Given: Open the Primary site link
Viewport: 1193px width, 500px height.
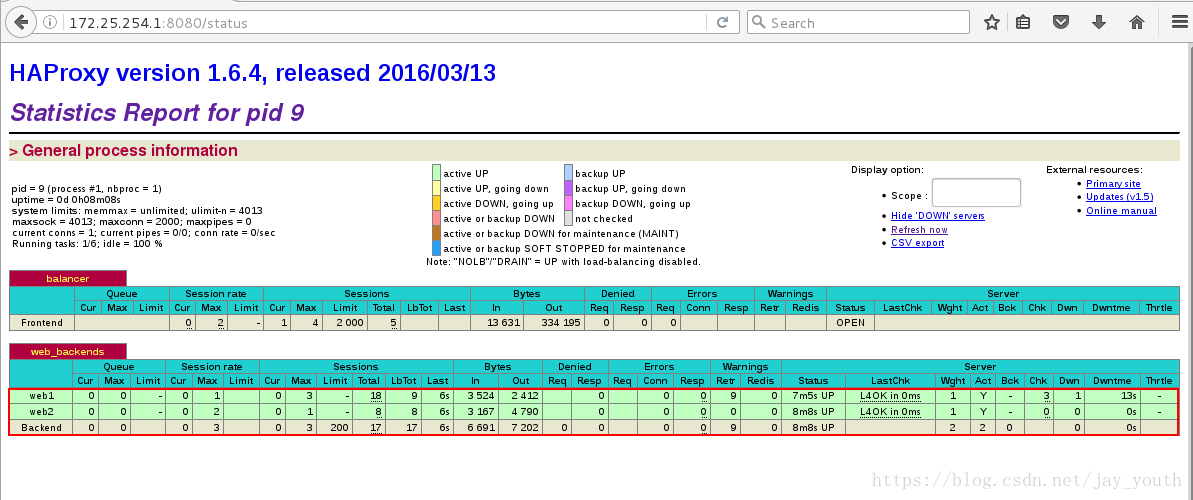Looking at the screenshot, I should click(1113, 183).
